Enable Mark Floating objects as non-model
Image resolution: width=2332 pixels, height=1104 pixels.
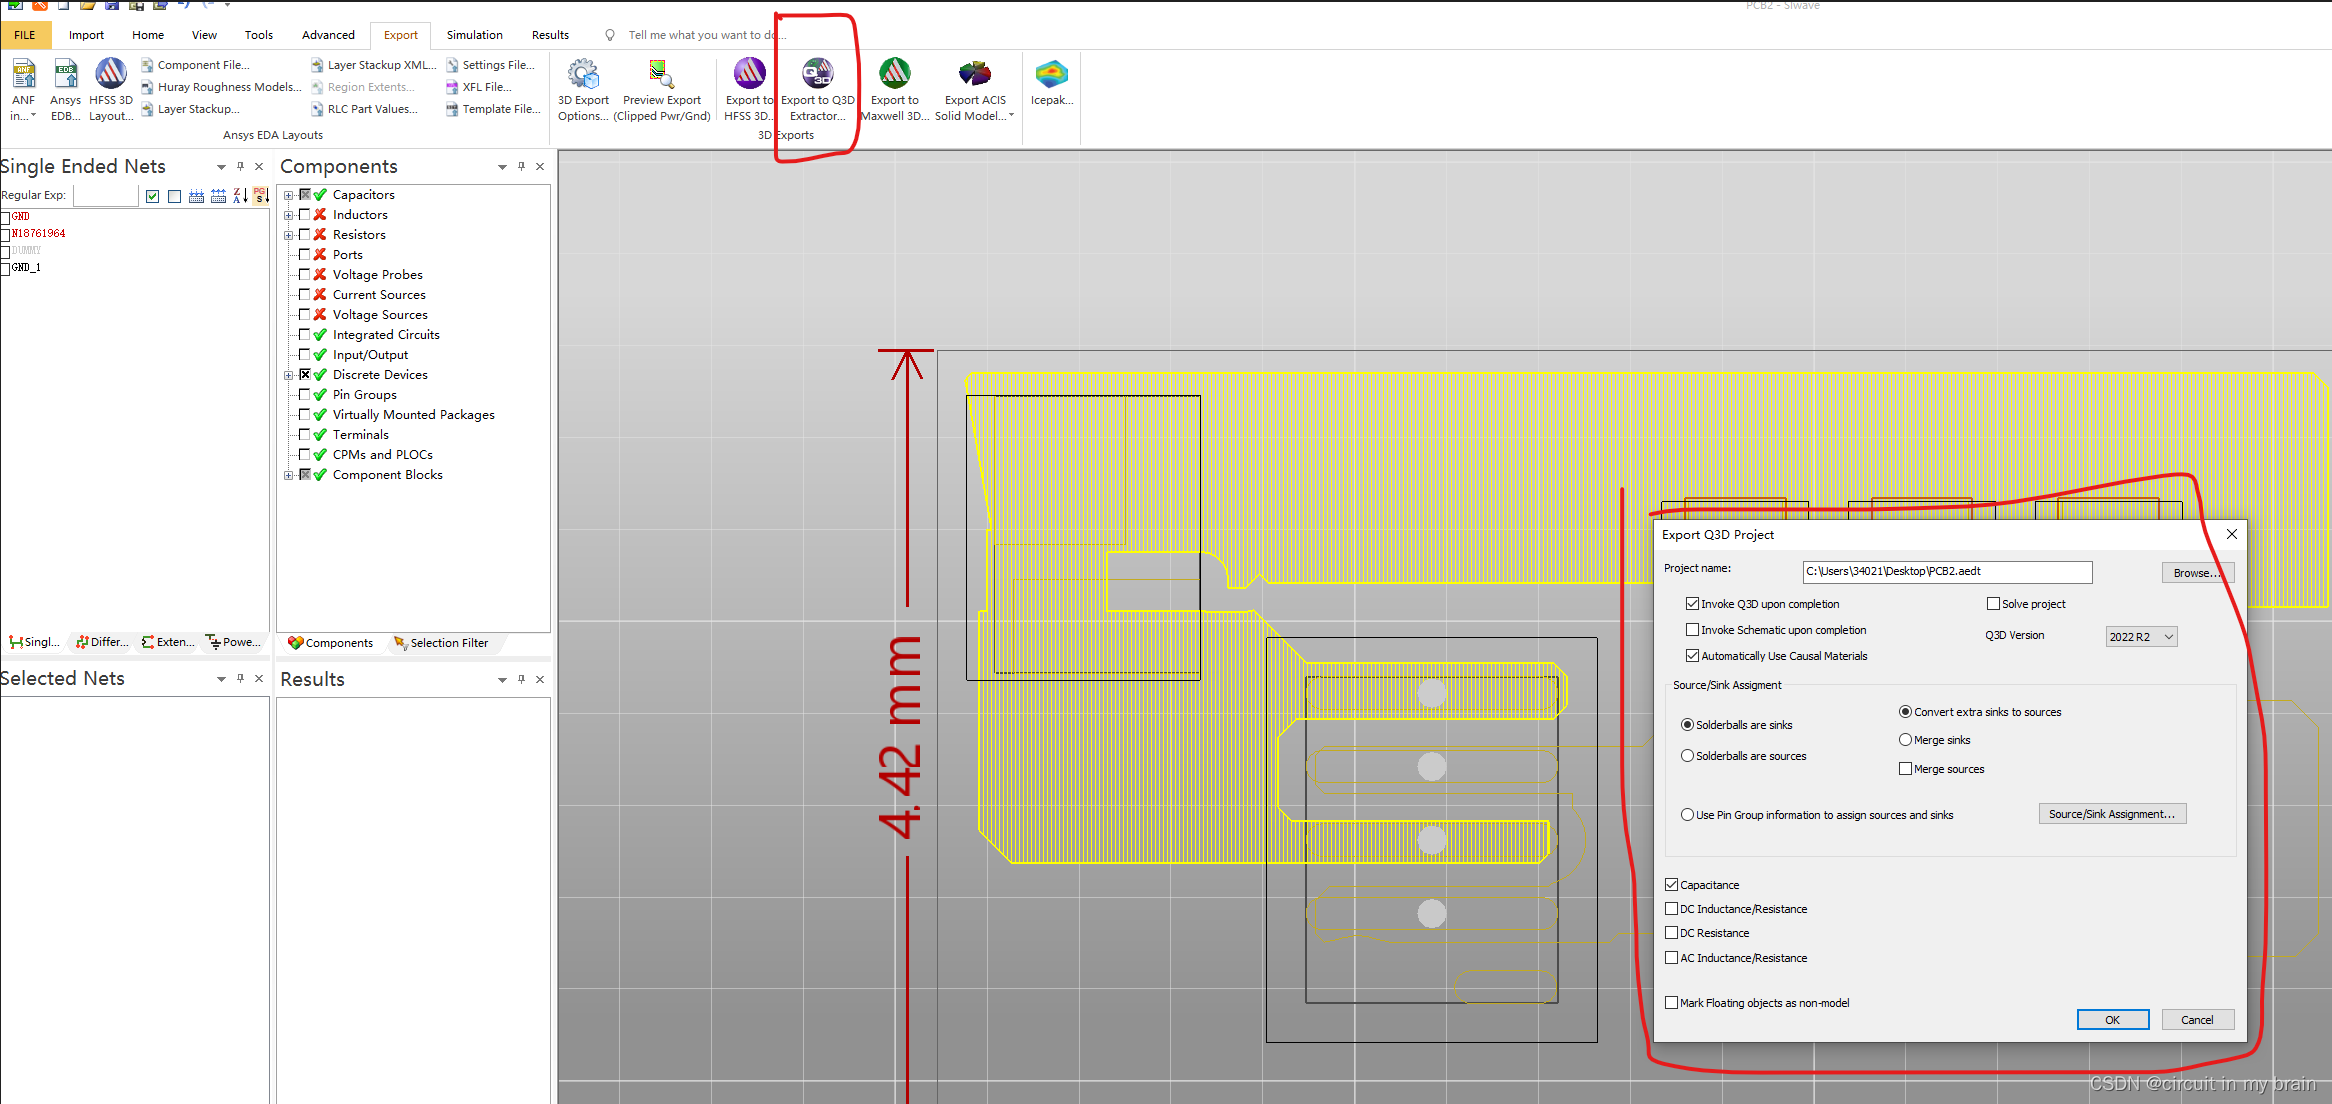1671,1003
